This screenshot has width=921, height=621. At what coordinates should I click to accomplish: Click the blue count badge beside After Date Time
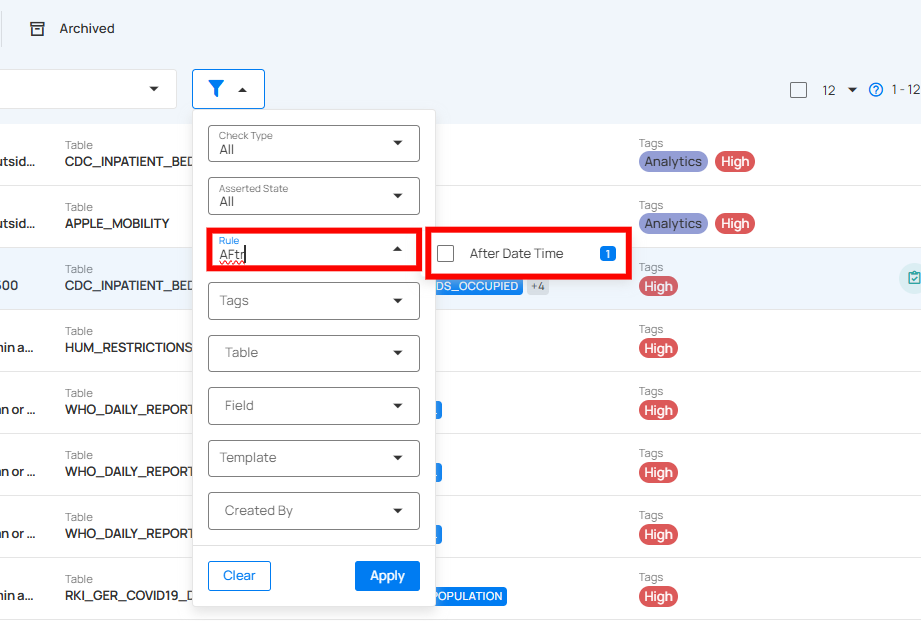(x=607, y=254)
